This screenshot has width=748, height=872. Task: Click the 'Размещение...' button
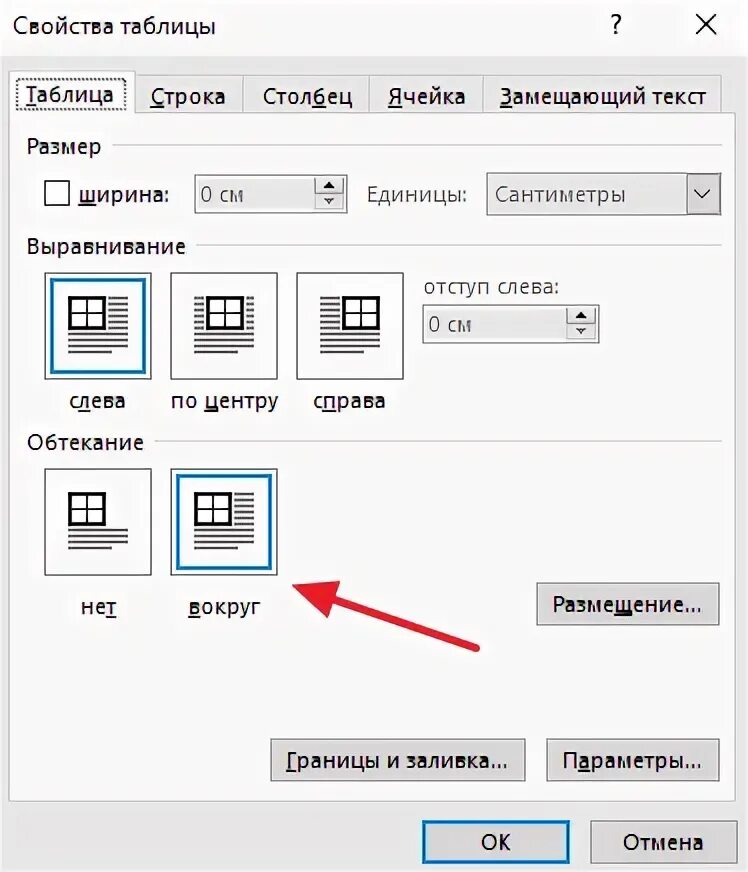628,604
